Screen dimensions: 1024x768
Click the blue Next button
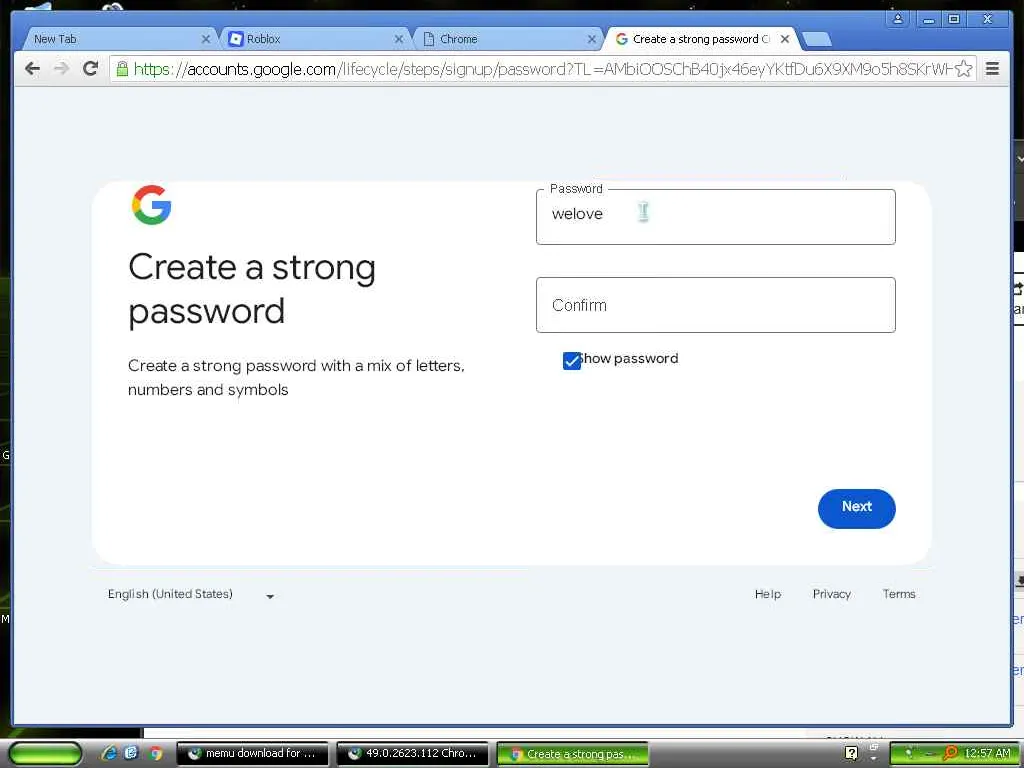click(x=856, y=508)
